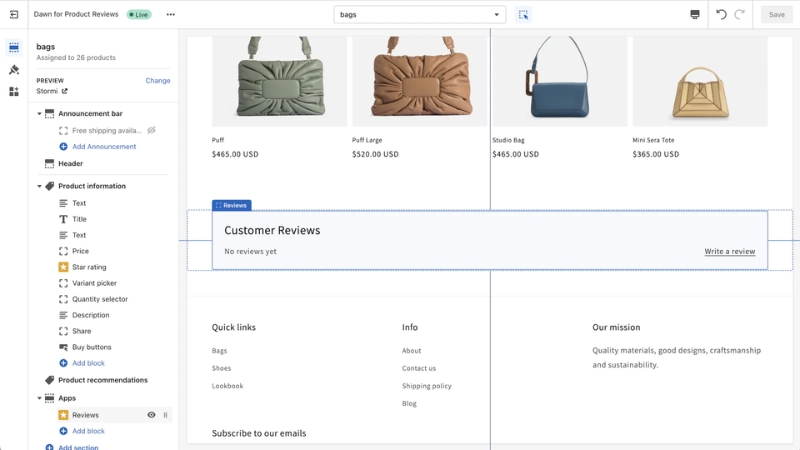The image size is (800, 450).
Task: Open the Blog footer link
Action: [409, 403]
